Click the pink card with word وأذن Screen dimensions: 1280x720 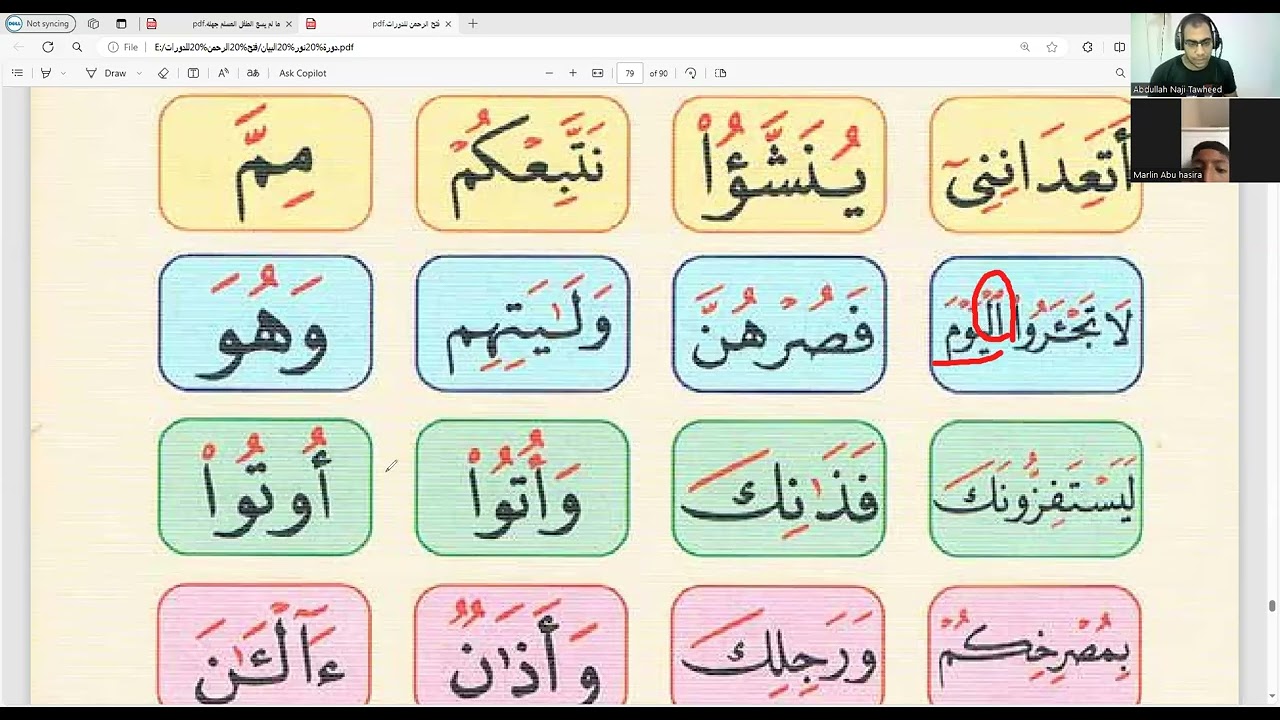[x=521, y=645]
